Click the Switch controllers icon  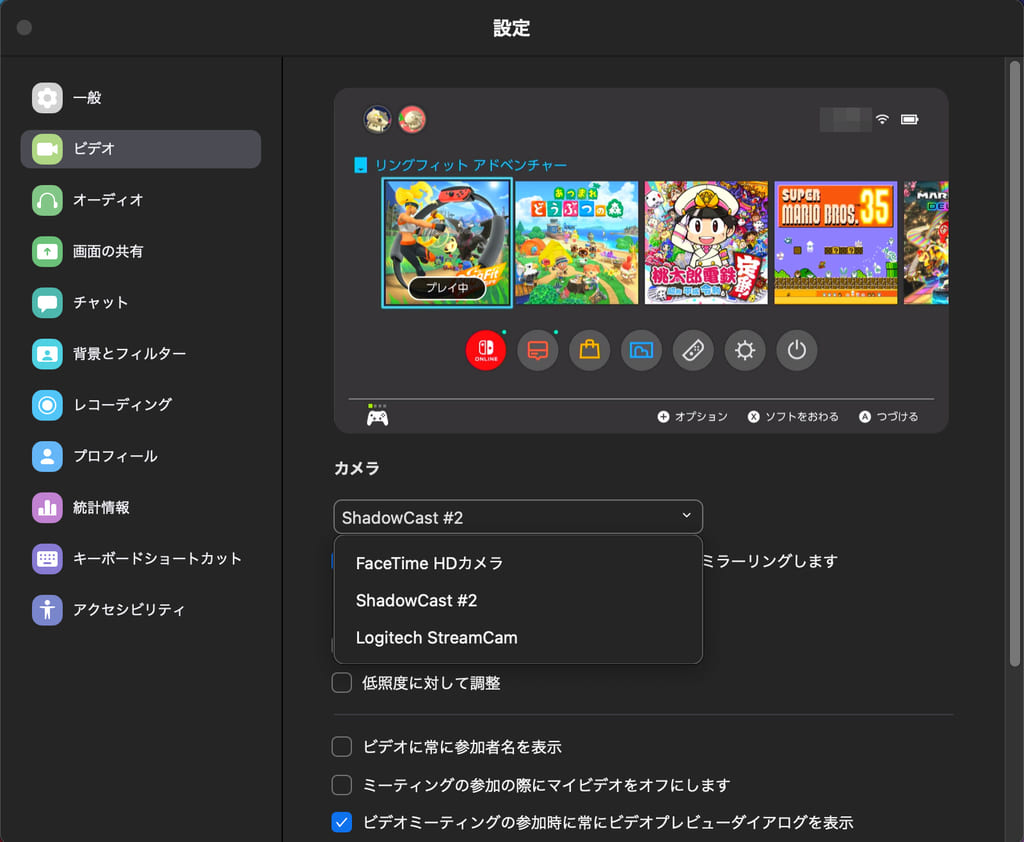(693, 350)
